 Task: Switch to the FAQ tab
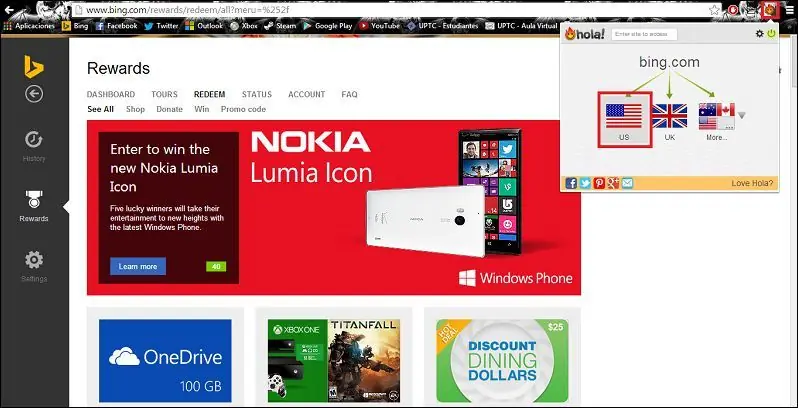pos(350,94)
